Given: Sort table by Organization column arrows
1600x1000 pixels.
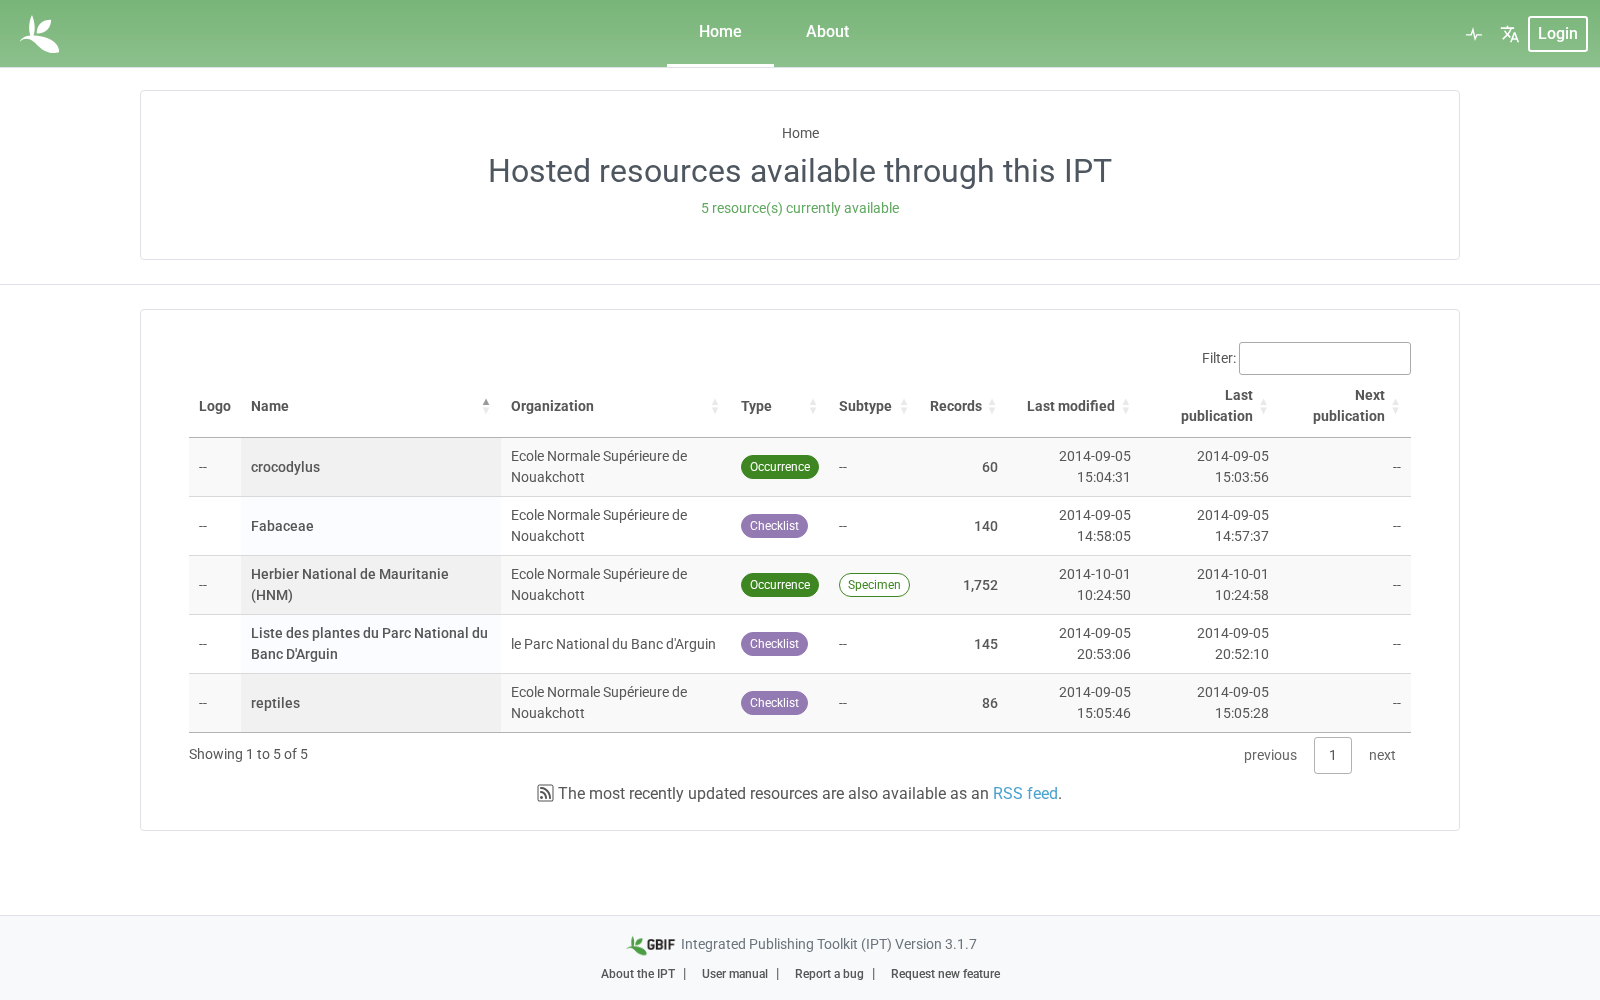Looking at the screenshot, I should click(715, 406).
